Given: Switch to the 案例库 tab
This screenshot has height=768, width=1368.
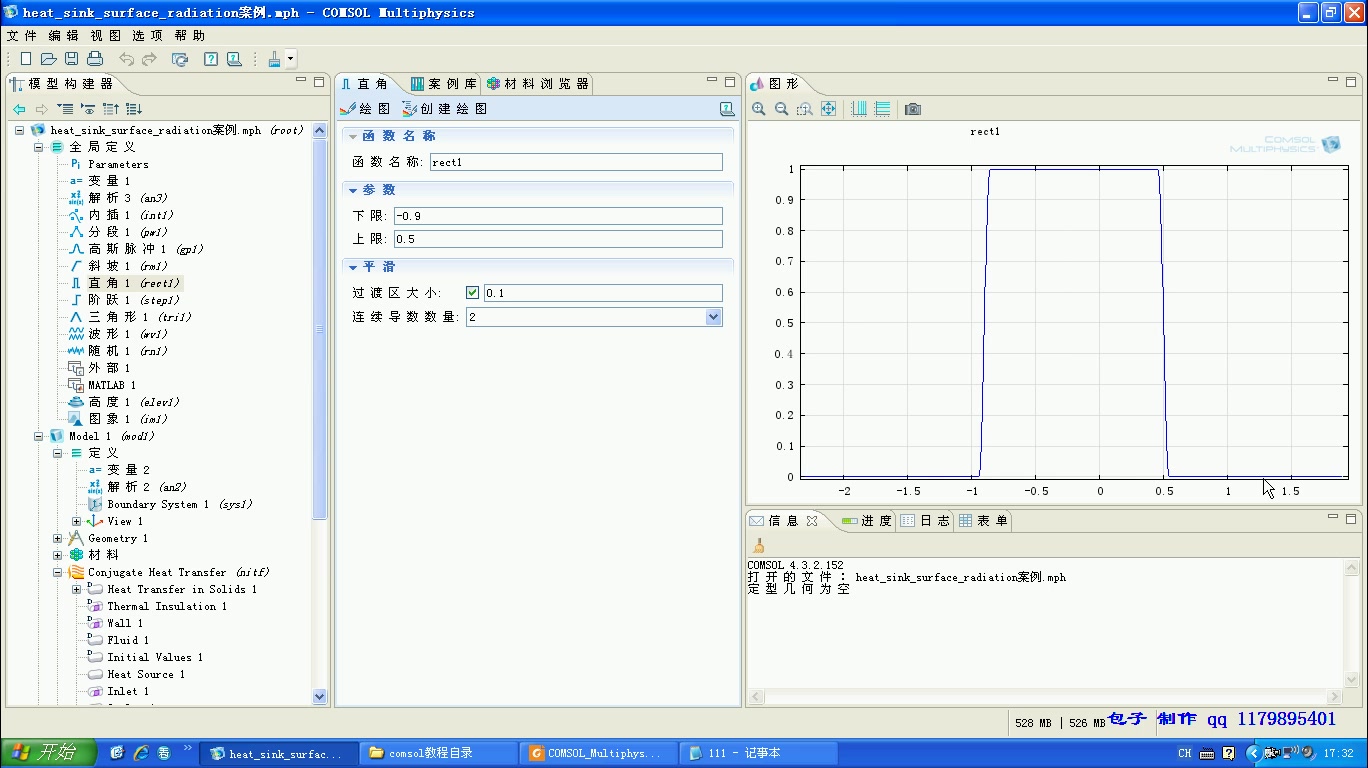Looking at the screenshot, I should [x=443, y=84].
